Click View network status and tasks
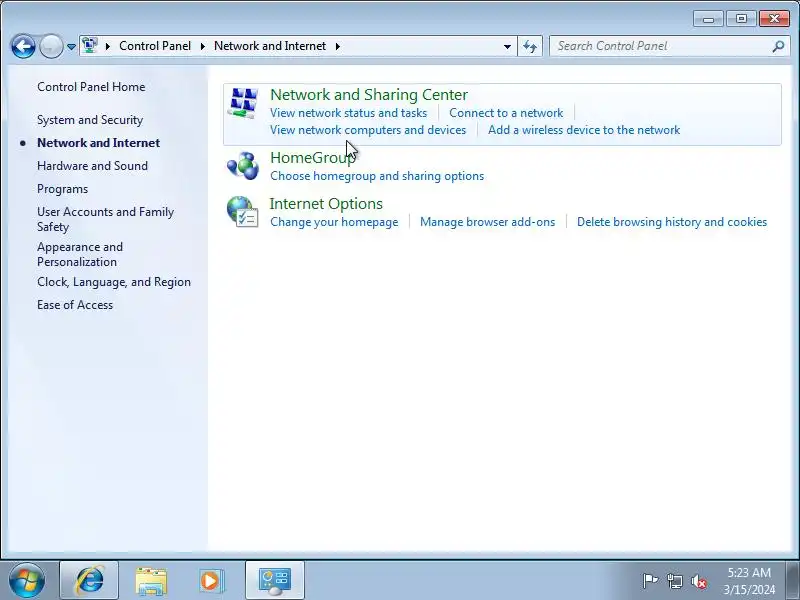Screen dimensions: 800x600 [348, 113]
